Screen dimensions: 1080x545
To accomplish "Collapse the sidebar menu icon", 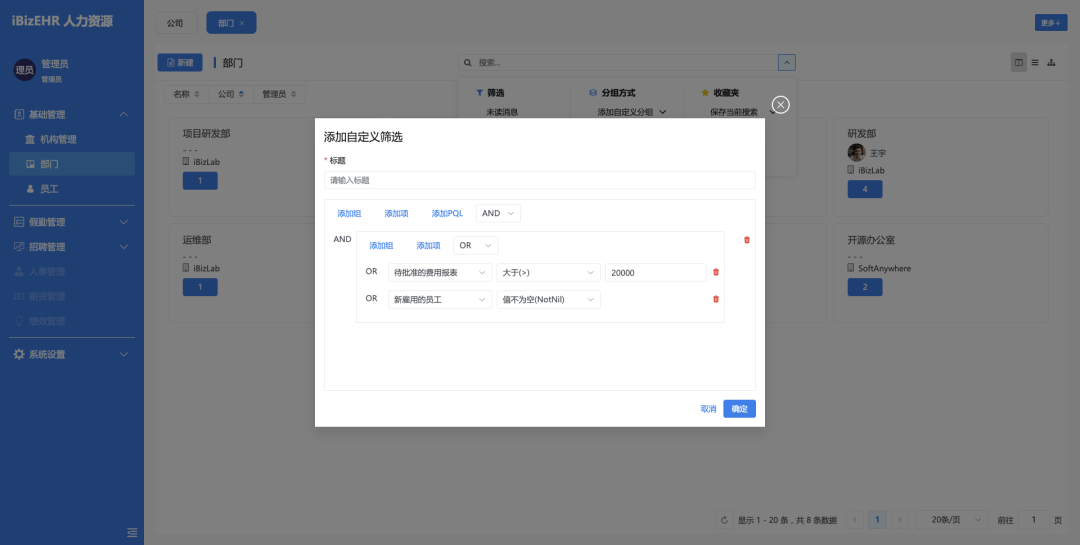I will [x=131, y=532].
